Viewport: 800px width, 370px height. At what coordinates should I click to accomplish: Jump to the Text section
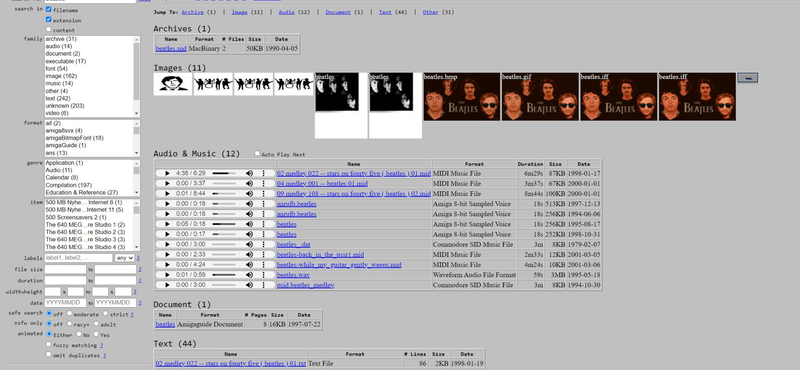click(385, 12)
